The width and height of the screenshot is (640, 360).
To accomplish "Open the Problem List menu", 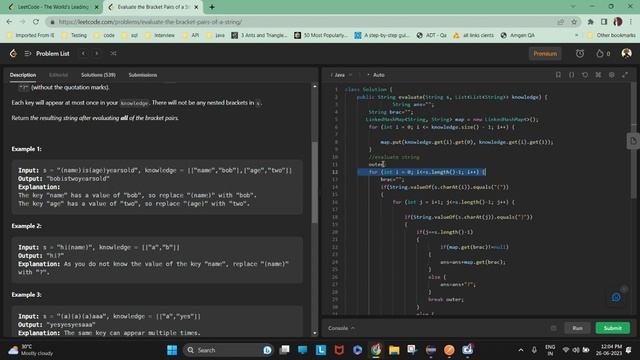I will point(47,53).
